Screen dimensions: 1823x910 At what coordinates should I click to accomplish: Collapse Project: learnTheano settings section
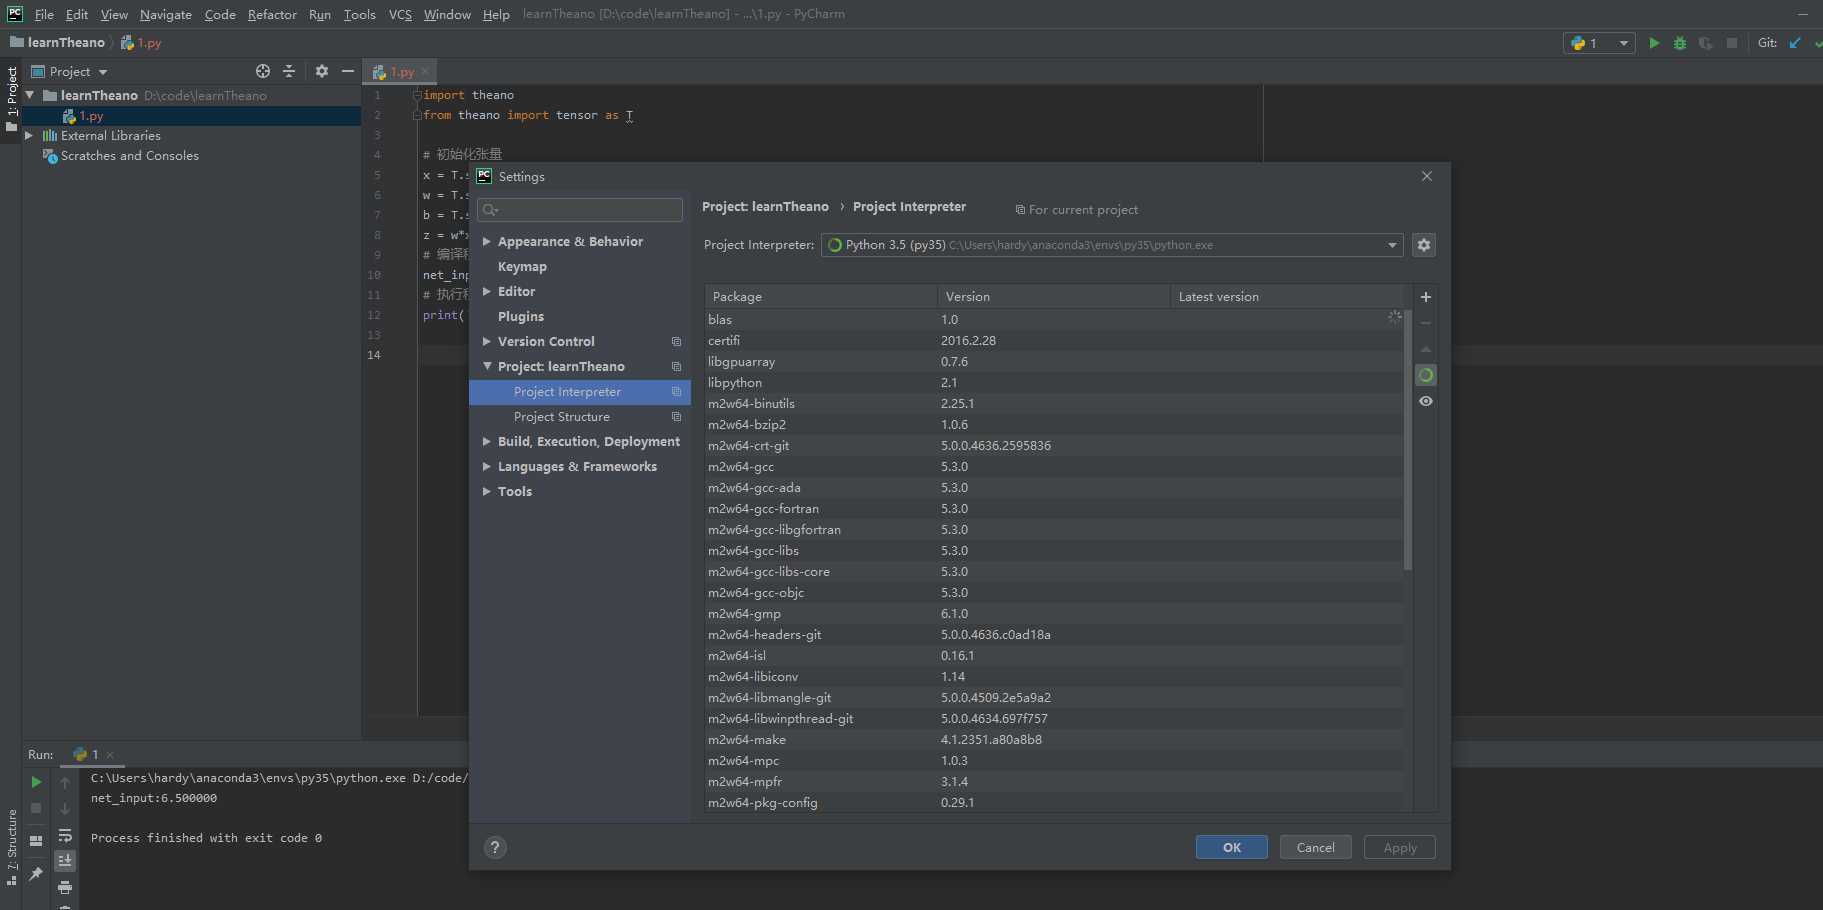[x=486, y=367]
